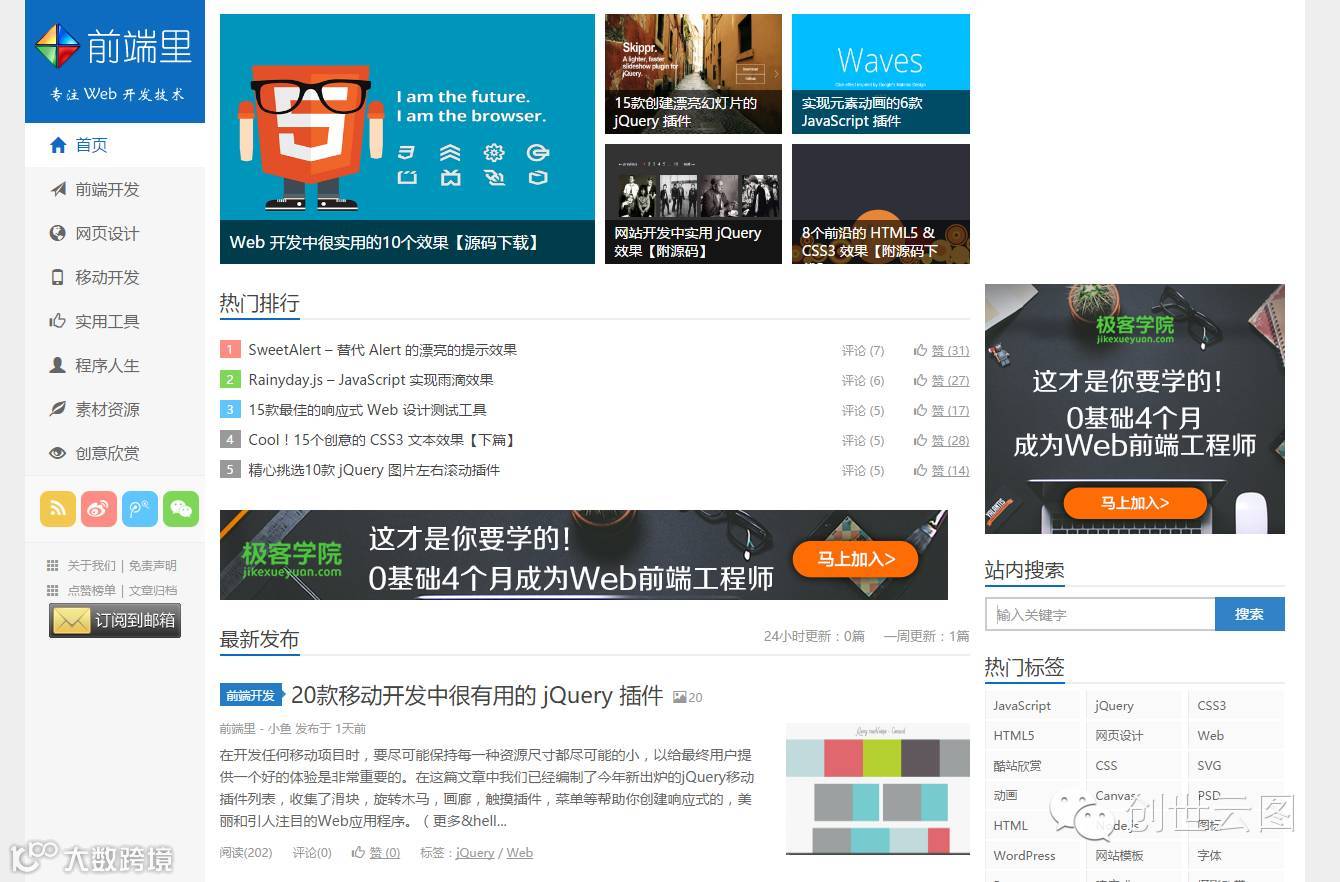Click the thumbs-up icon beside 赞 (0)

point(358,853)
